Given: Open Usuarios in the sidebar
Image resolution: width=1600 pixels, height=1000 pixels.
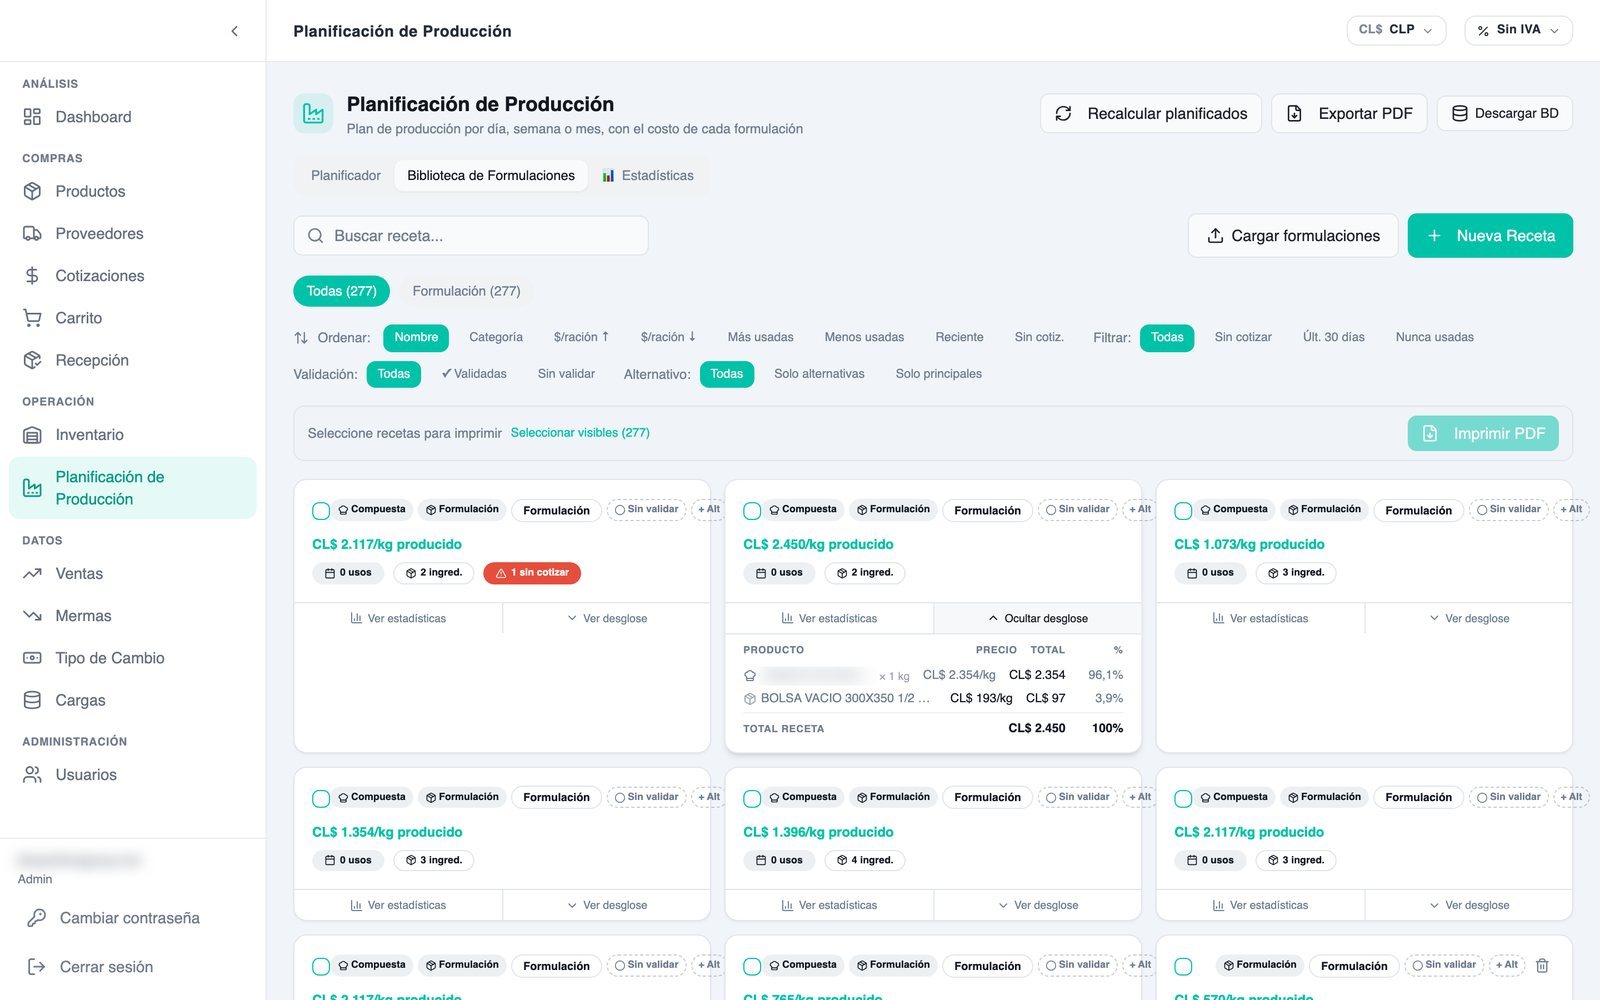Looking at the screenshot, I should coord(86,775).
